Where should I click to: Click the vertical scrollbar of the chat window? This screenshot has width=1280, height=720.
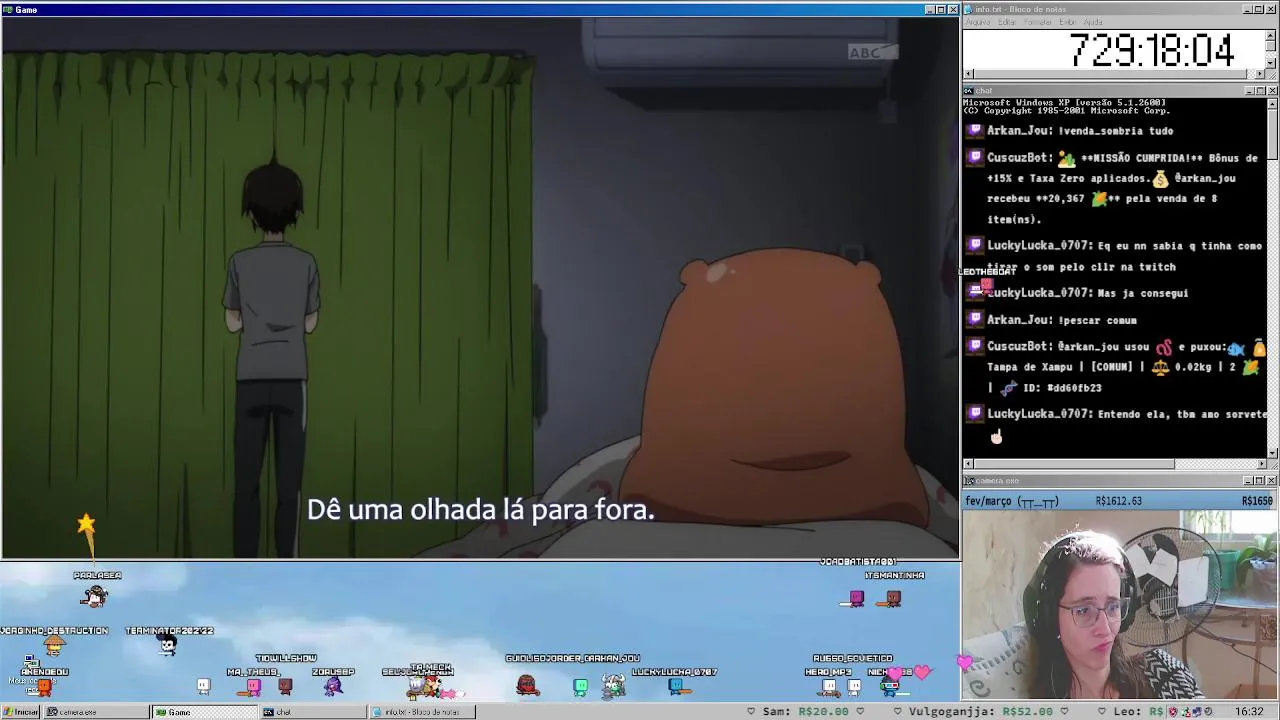(x=1272, y=277)
